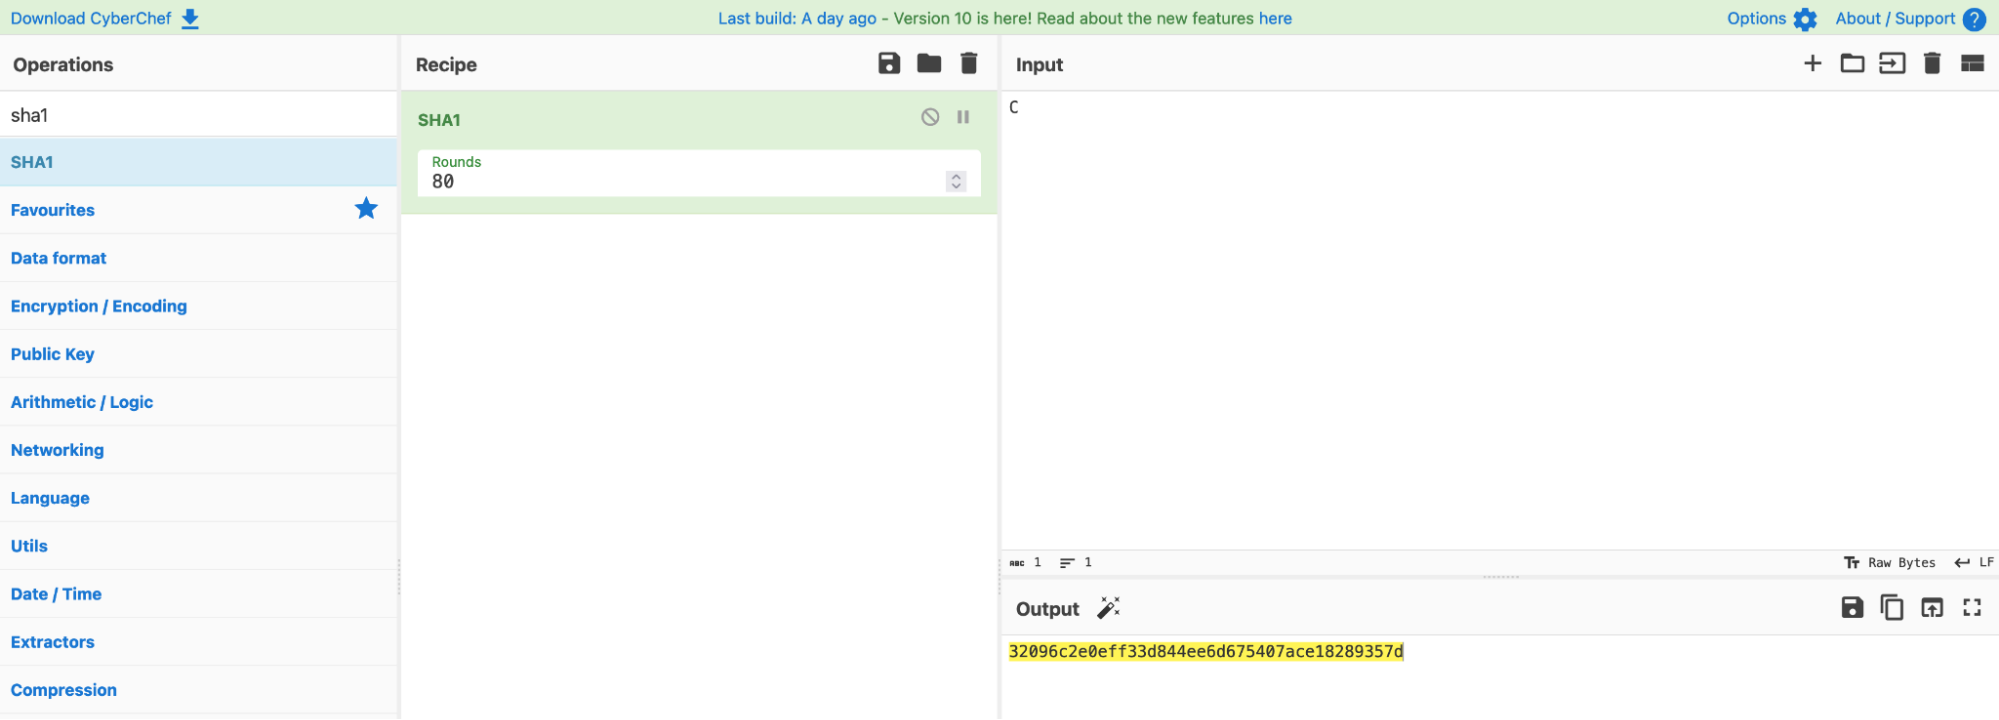Open a folder as input
The image size is (1999, 720).
pyautogui.click(x=1852, y=64)
